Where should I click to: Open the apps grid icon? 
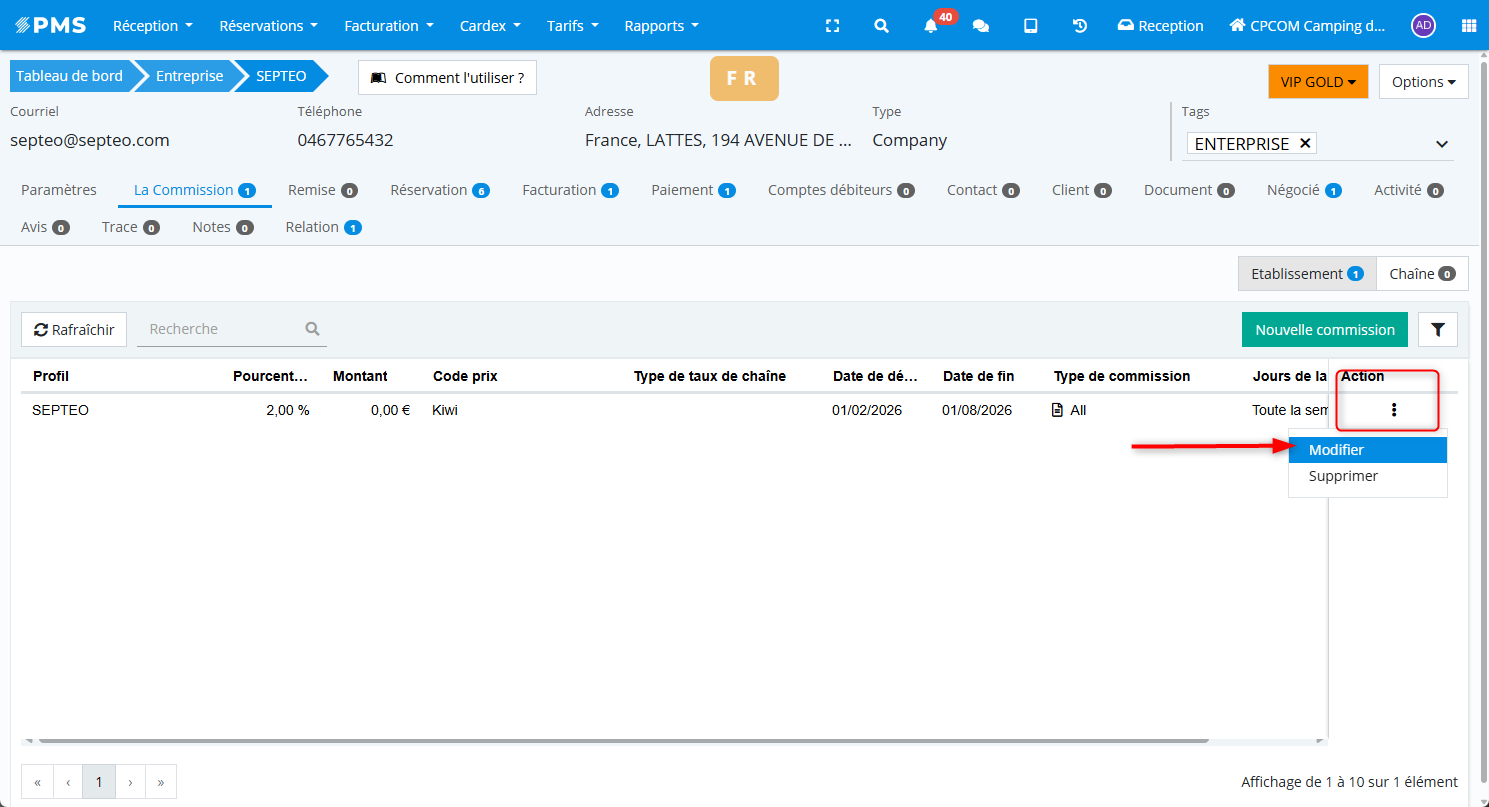click(1468, 26)
